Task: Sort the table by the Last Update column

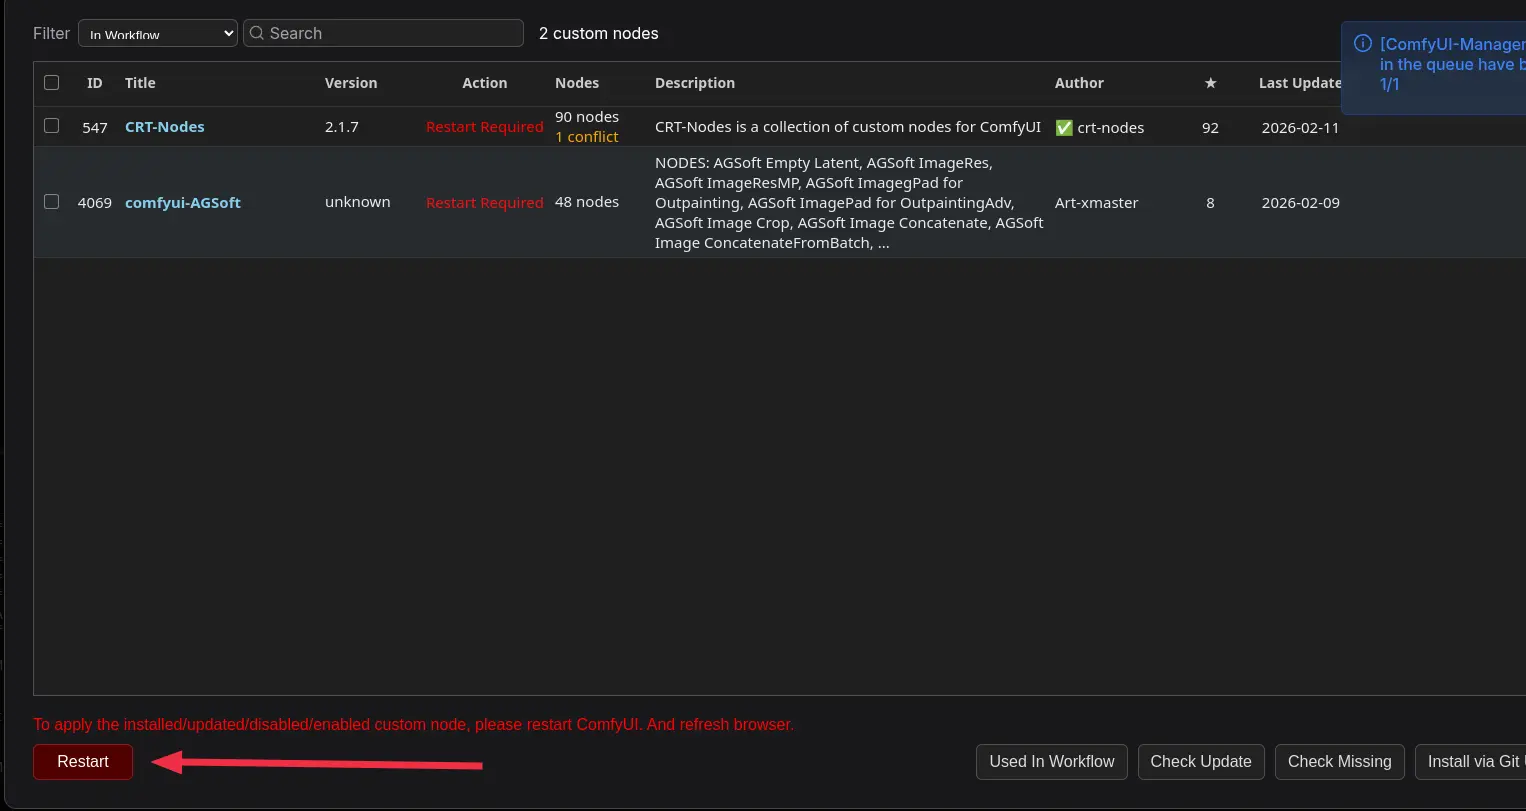Action: tap(1299, 83)
